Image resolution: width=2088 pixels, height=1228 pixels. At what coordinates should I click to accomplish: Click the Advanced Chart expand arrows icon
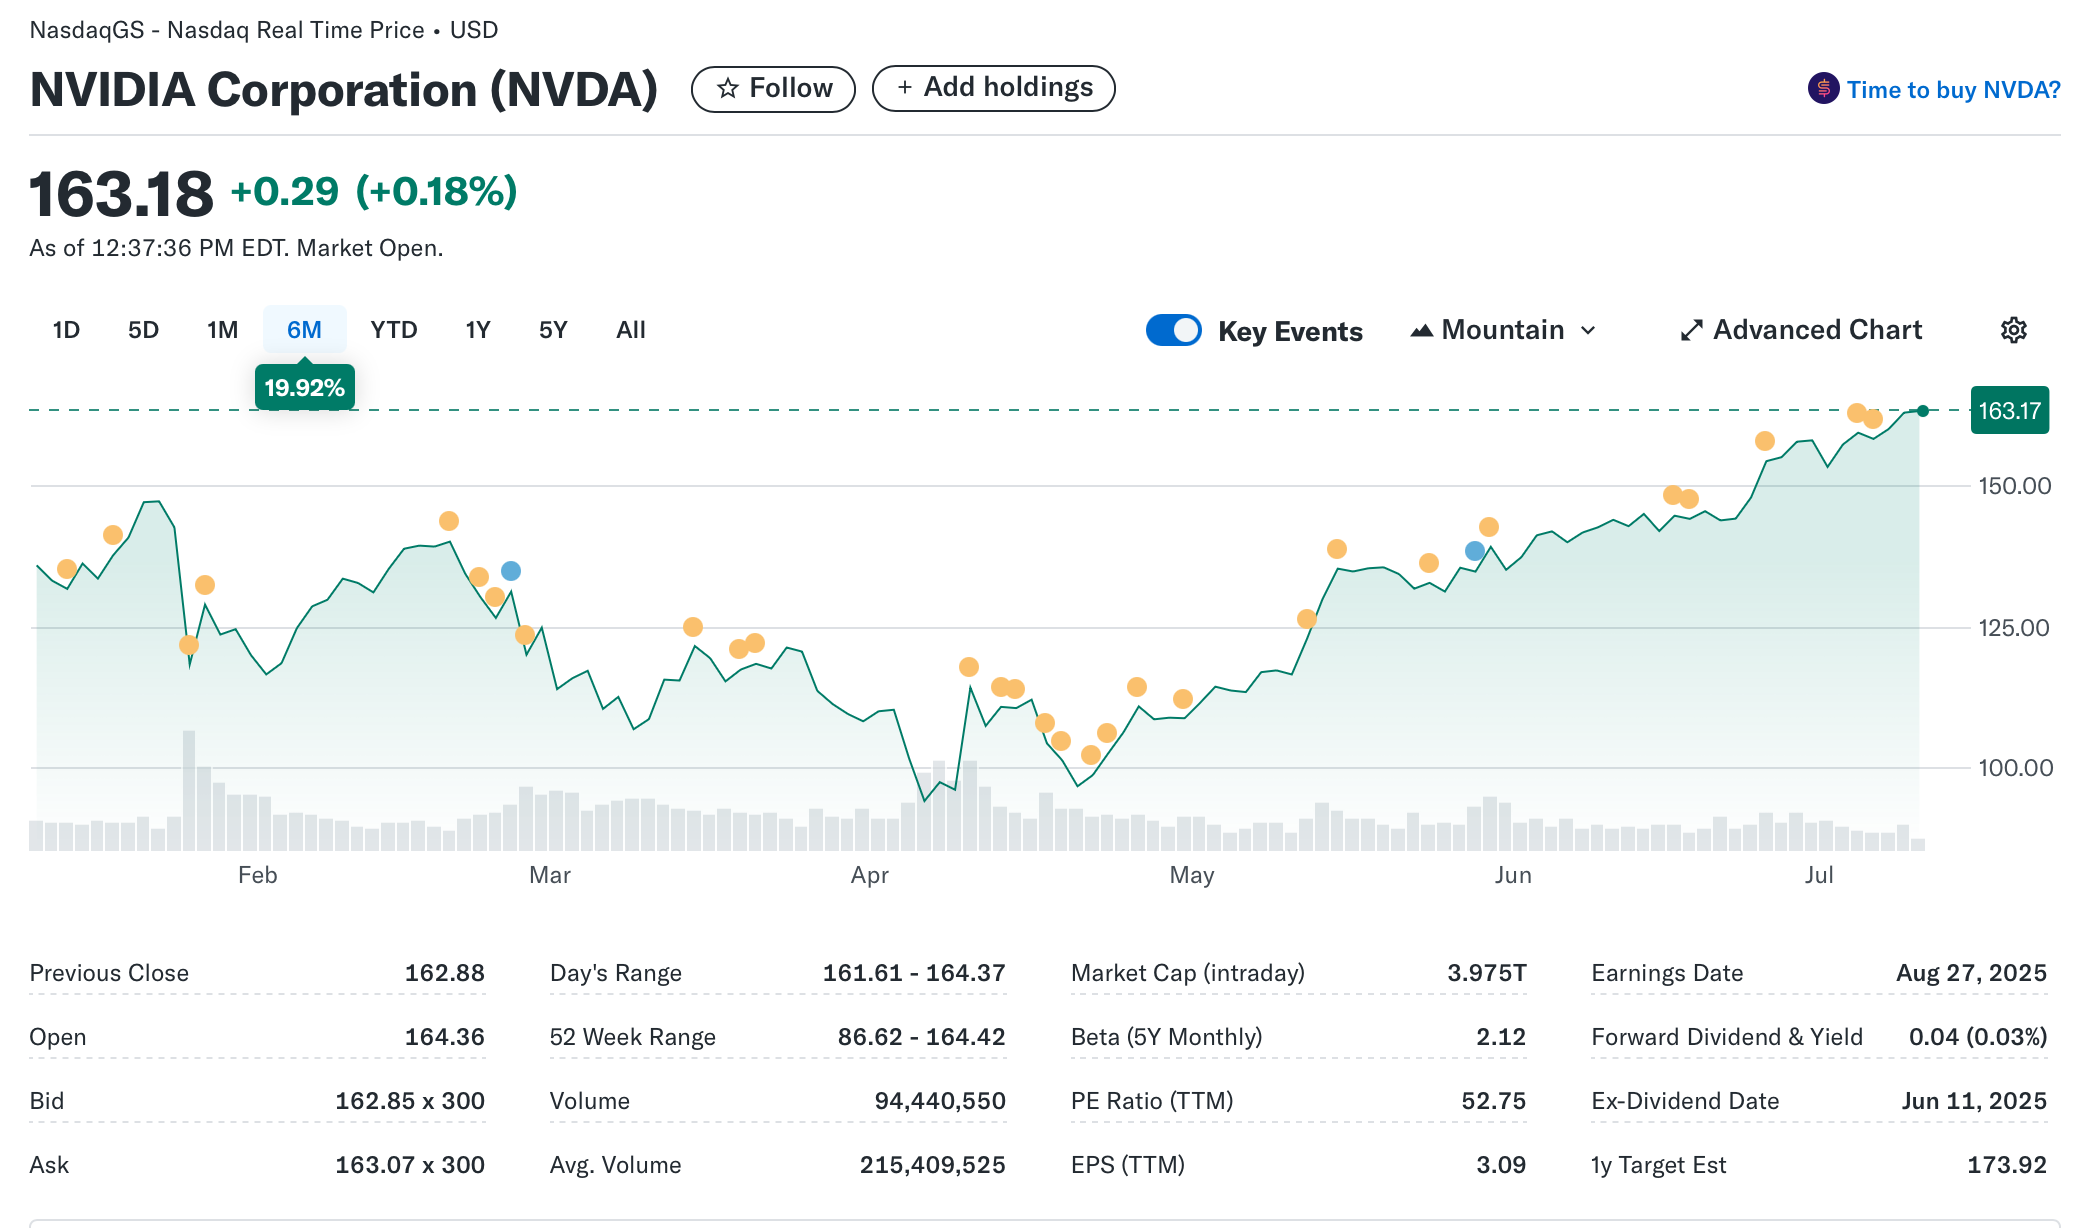[1691, 330]
